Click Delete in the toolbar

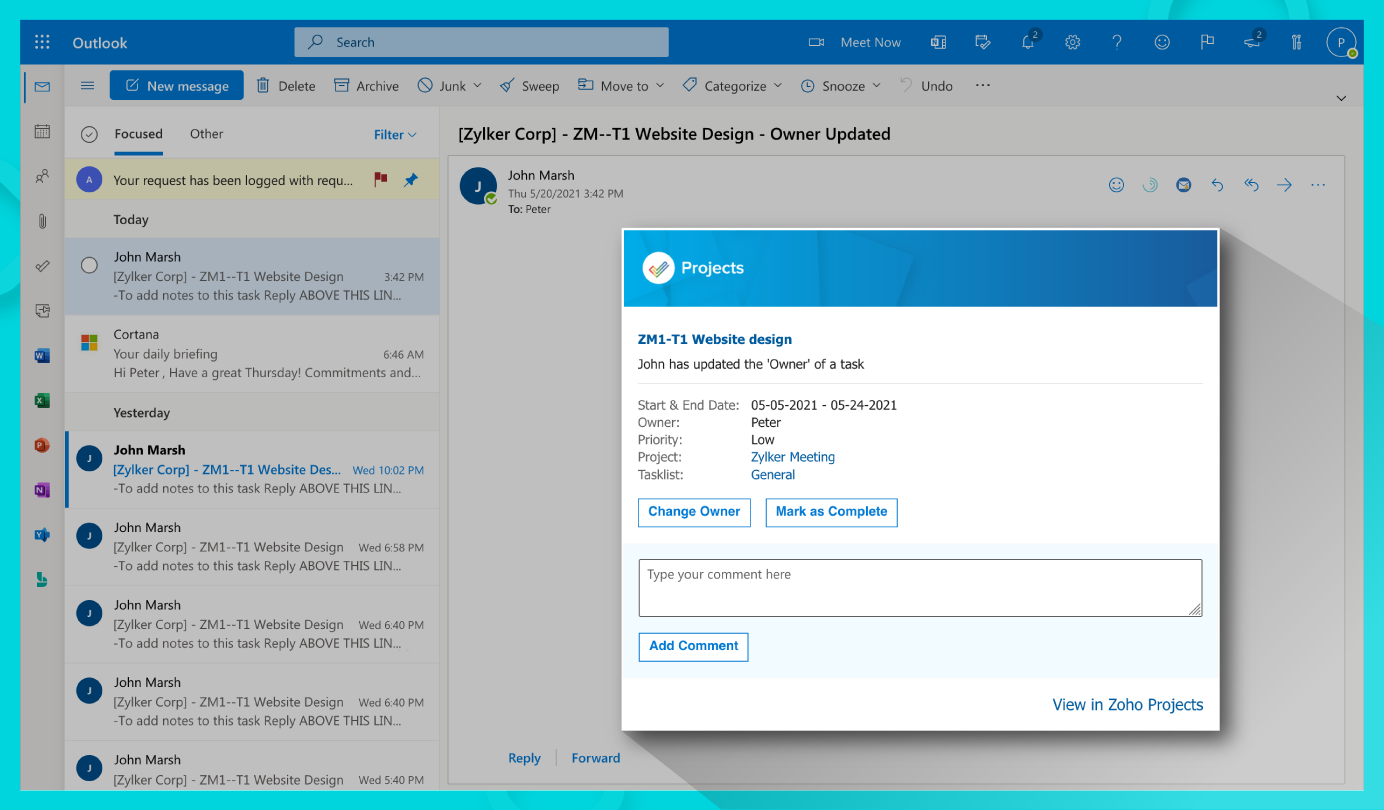pos(286,86)
